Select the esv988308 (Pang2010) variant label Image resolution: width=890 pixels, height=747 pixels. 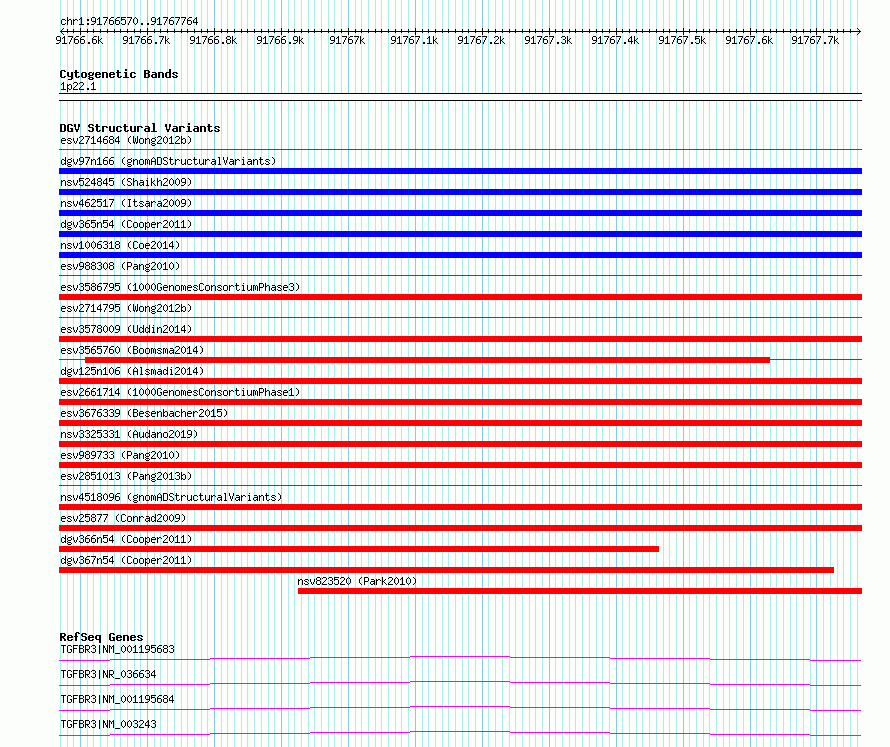120,266
